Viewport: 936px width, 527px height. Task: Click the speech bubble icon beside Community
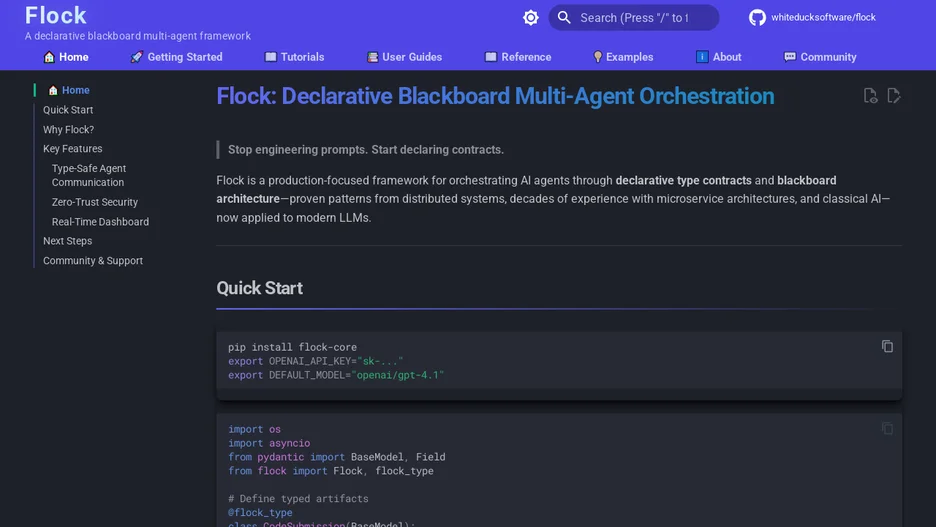pyautogui.click(x=790, y=57)
